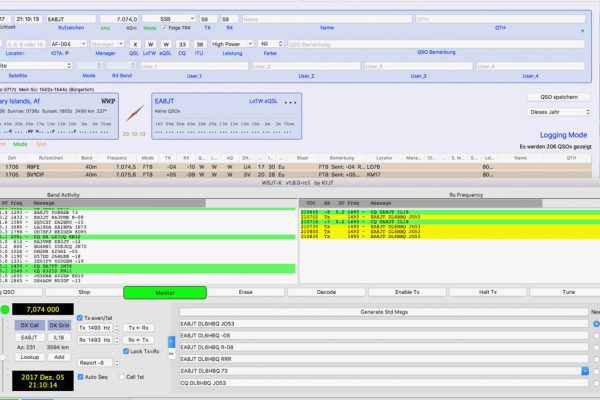Click the ITU zone field showing 36

[x=199, y=44]
